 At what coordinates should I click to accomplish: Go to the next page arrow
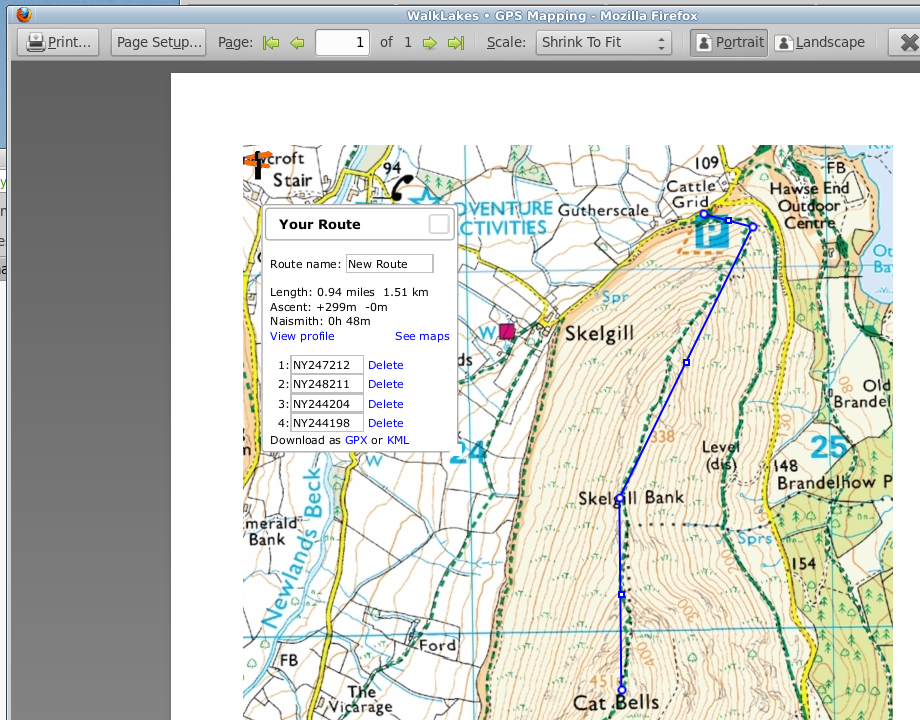tap(429, 42)
